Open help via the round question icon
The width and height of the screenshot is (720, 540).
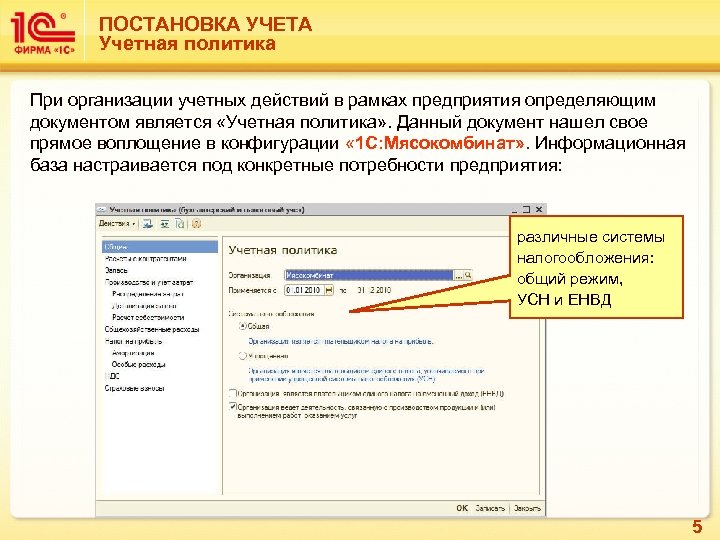(197, 224)
